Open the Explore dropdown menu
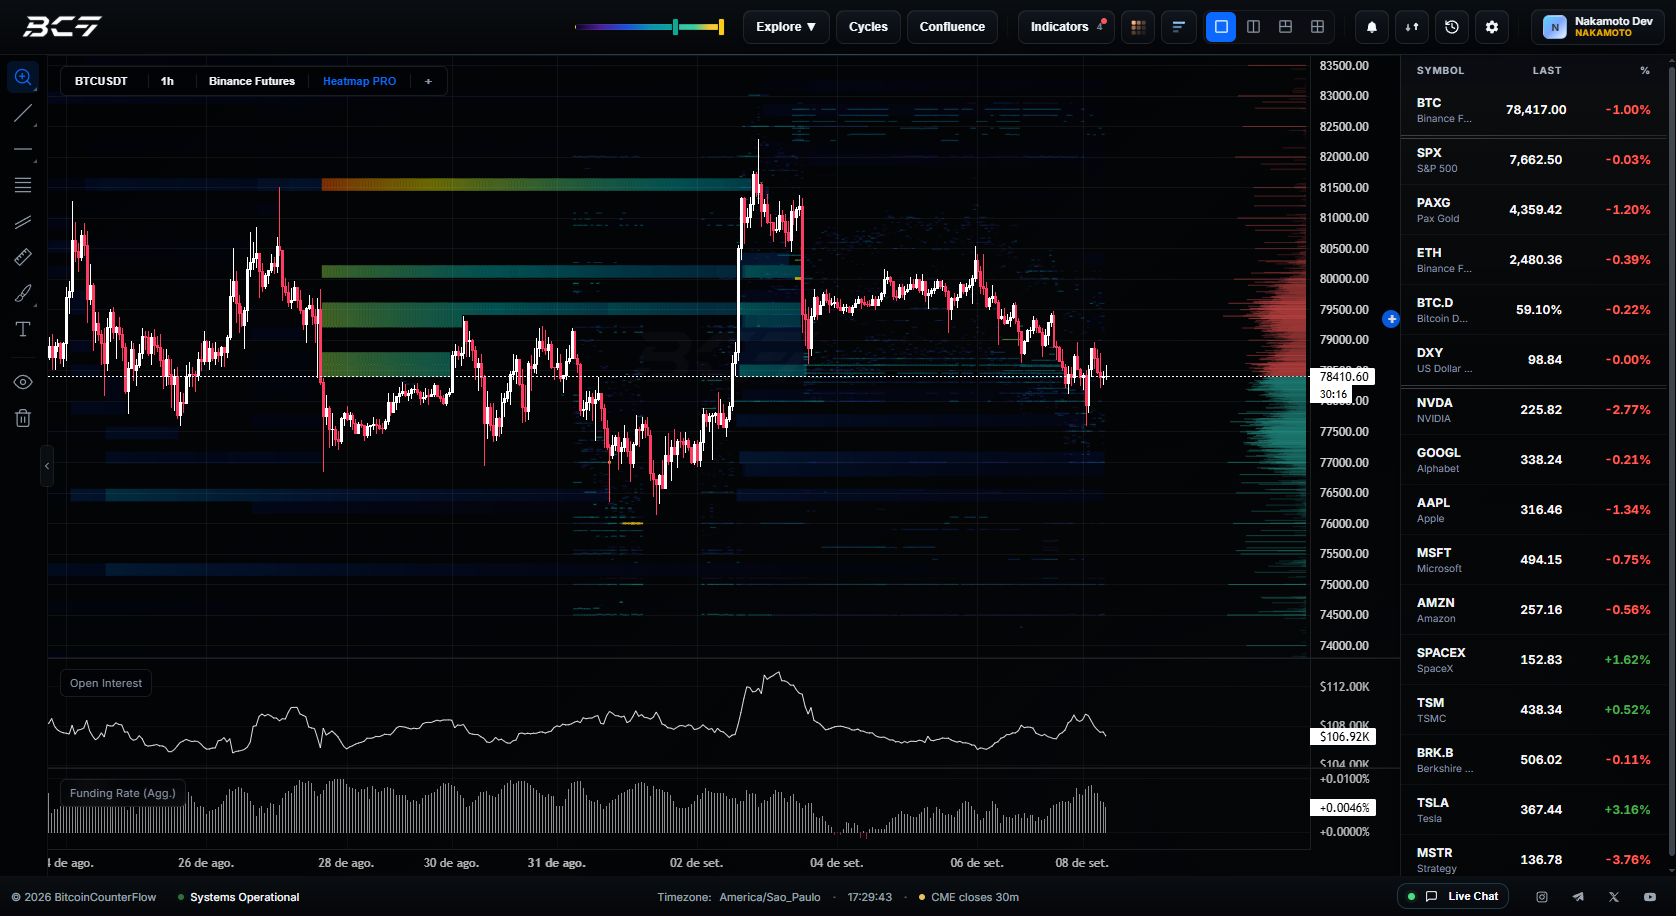 pos(786,27)
